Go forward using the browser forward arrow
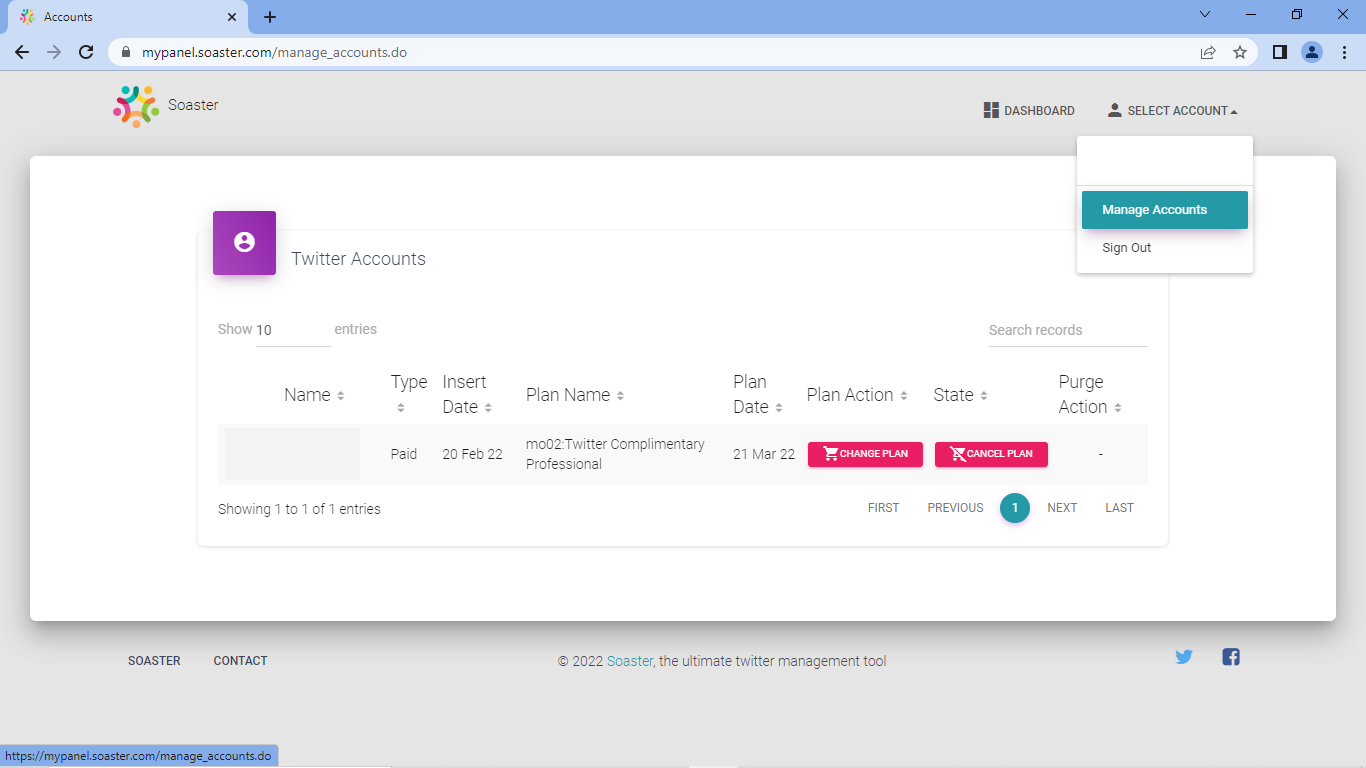This screenshot has height=768, width=1366. [54, 52]
